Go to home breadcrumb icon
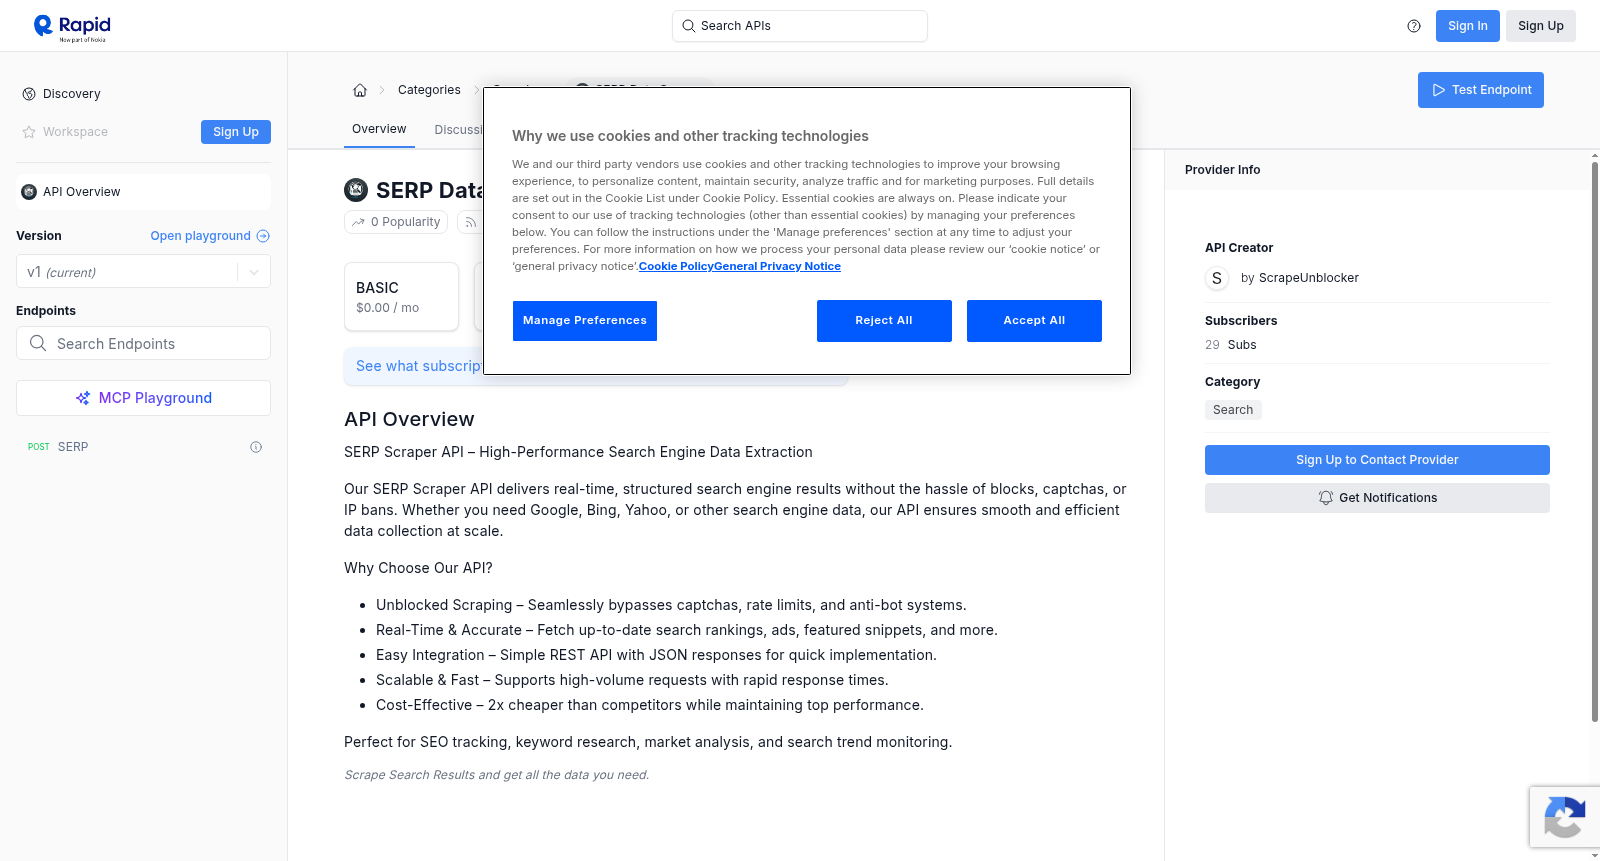1600x861 pixels. click(360, 90)
